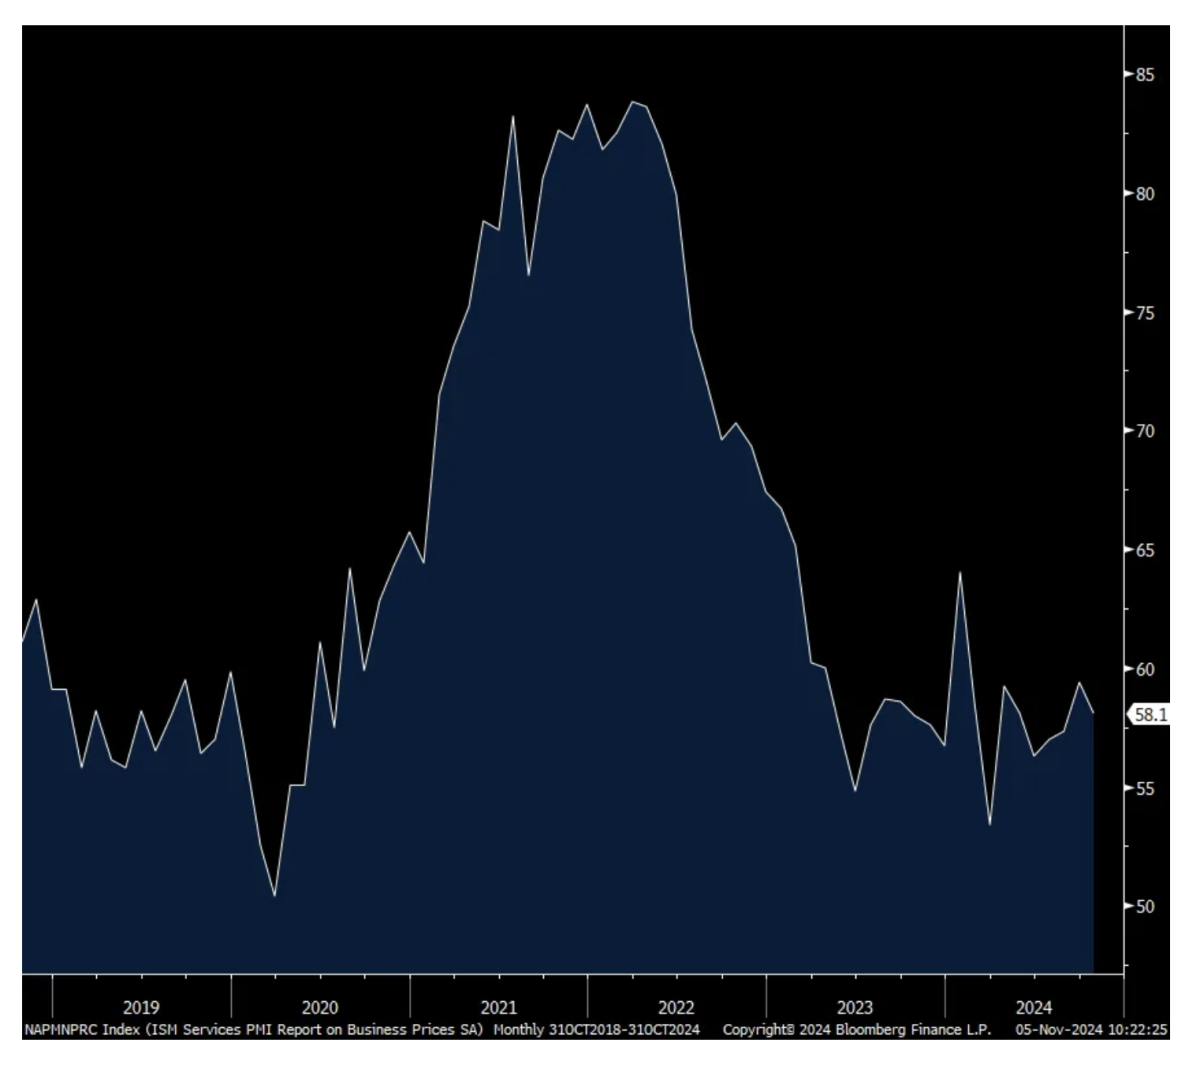The width and height of the screenshot is (1200, 1080).
Task: Click the 65 y-axis label
Action: click(x=1145, y=550)
